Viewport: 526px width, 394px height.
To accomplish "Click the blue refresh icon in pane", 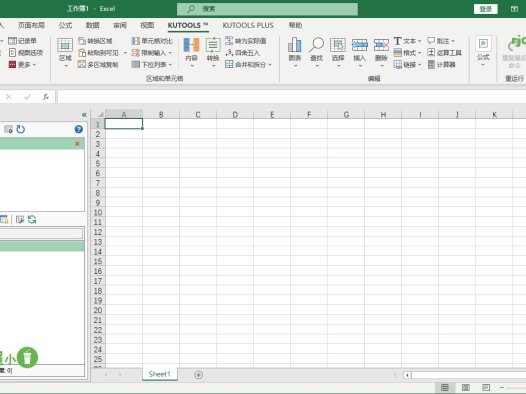I will pos(21,129).
